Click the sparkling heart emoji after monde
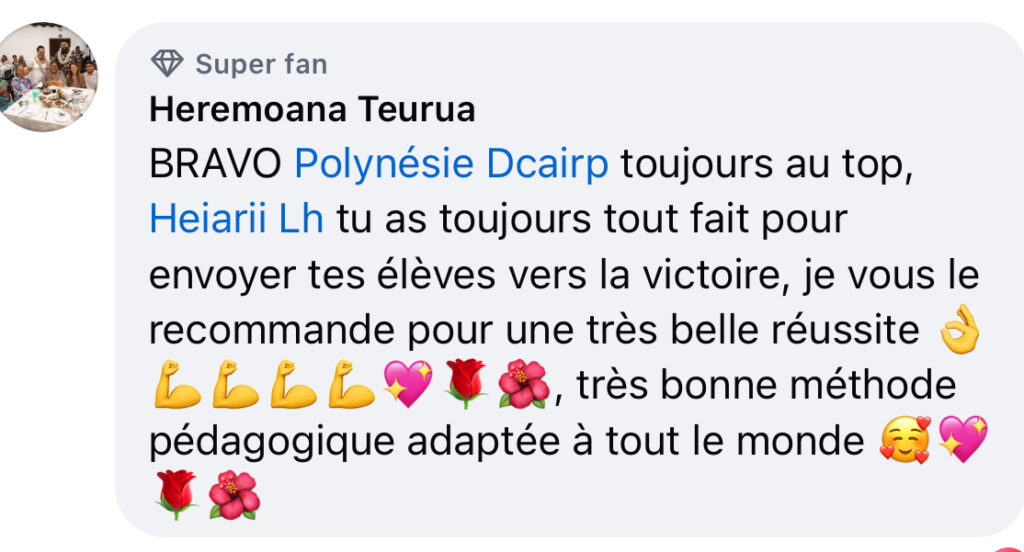The height and width of the screenshot is (552, 1024). (963, 440)
